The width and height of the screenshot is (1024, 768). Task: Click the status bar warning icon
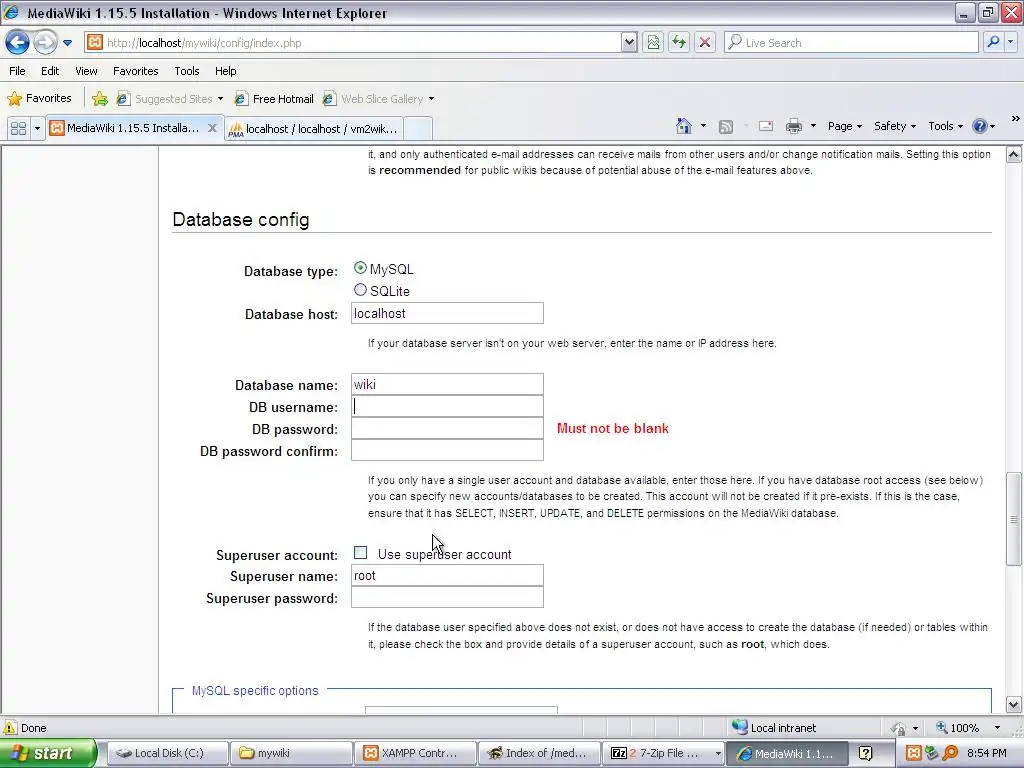click(10, 728)
